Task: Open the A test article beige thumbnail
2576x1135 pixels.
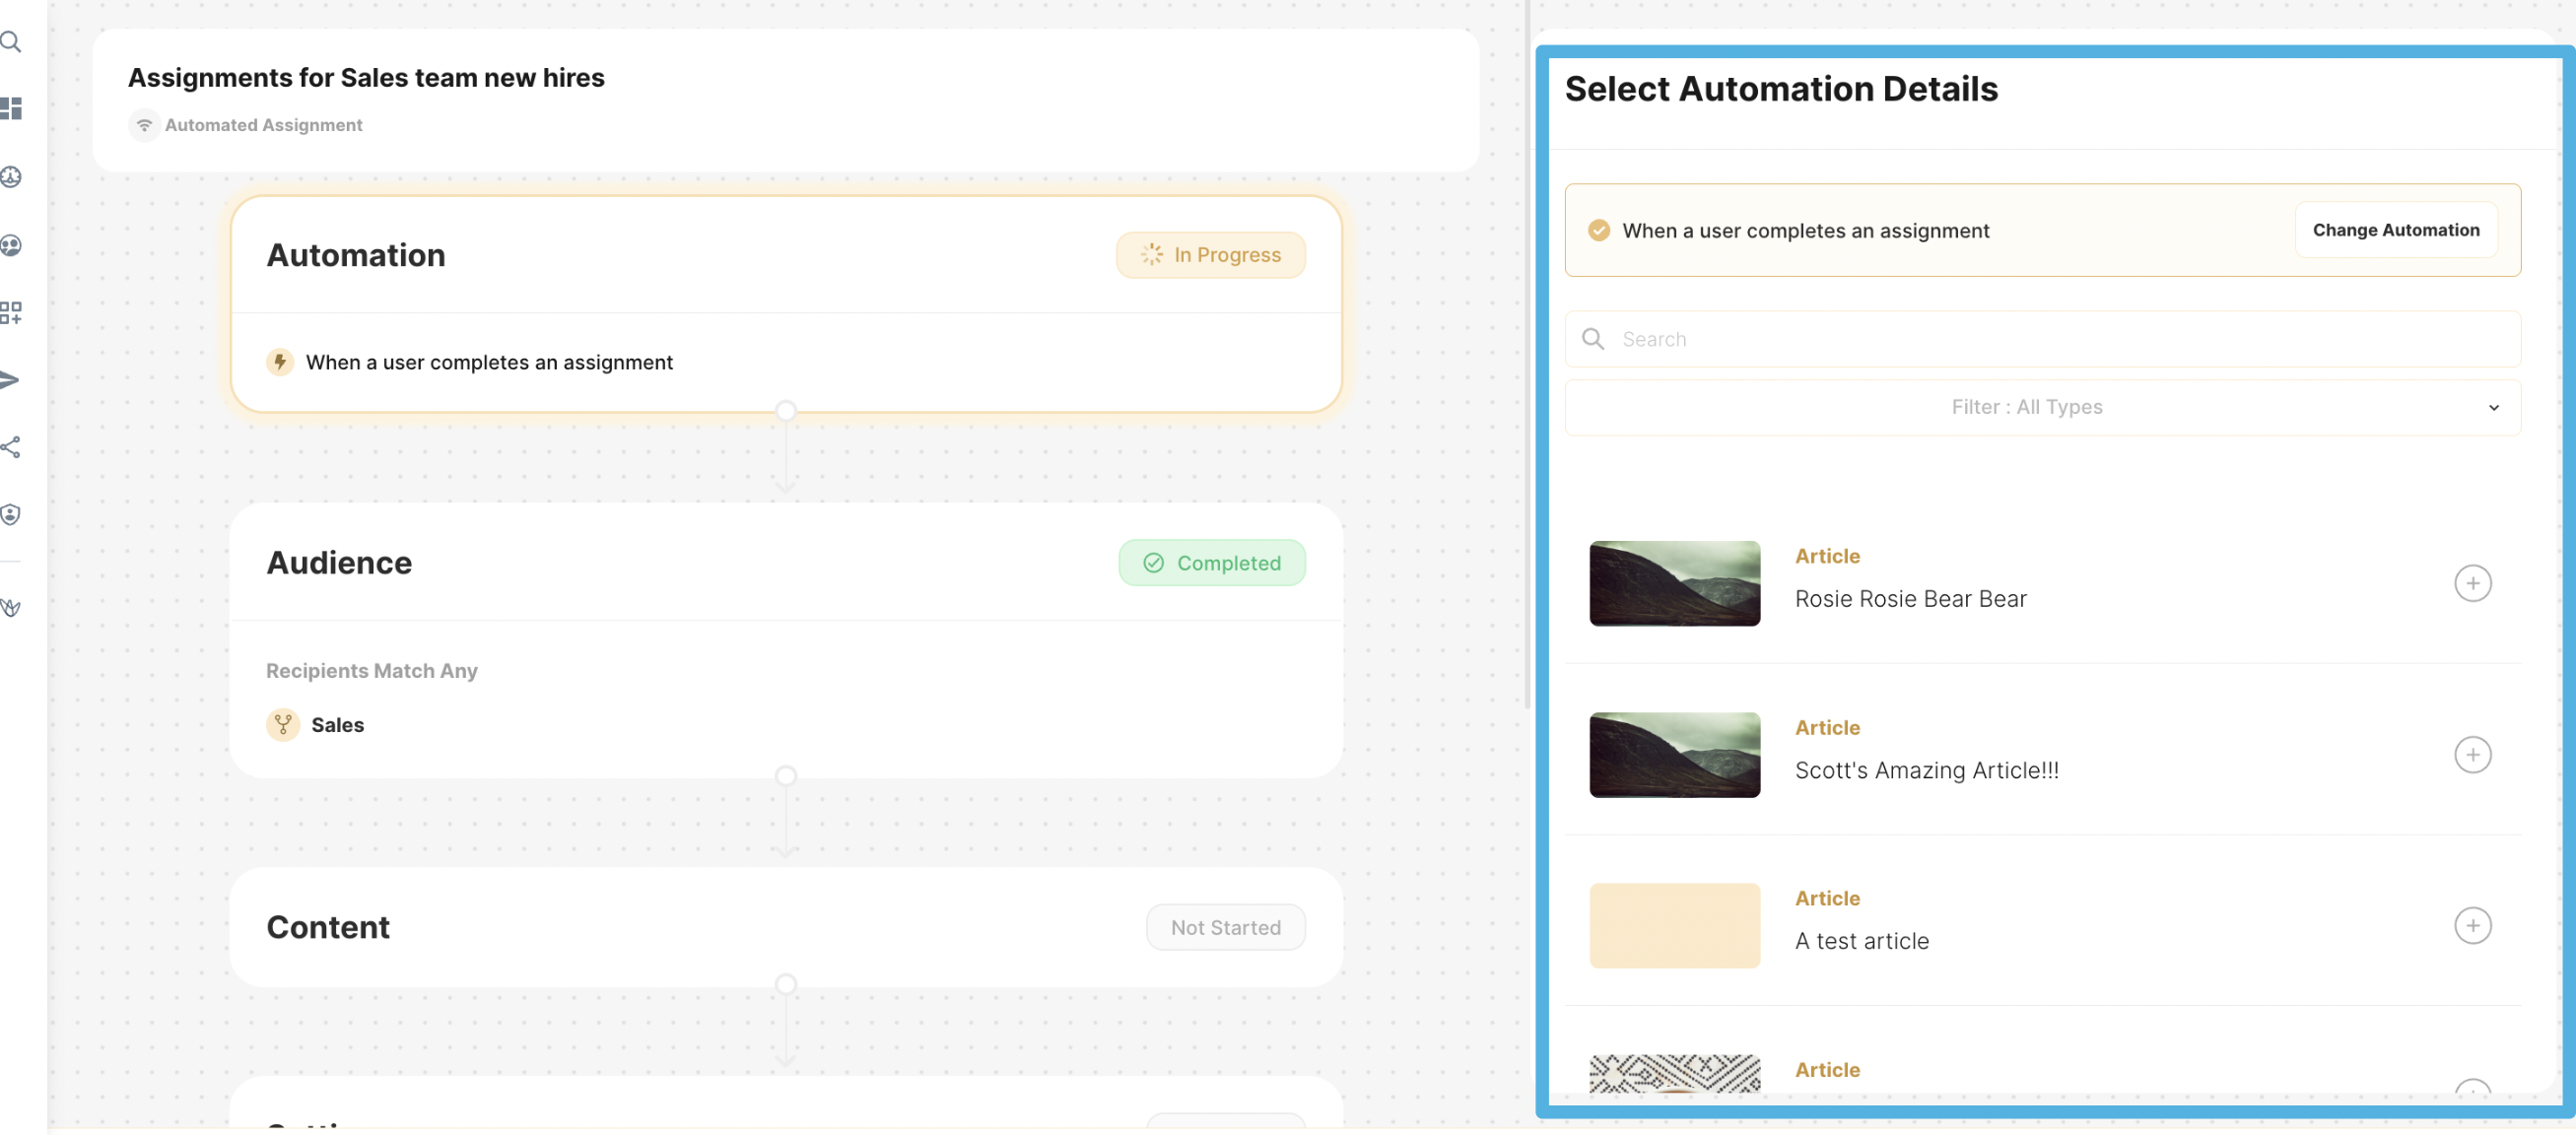Action: [x=1674, y=925]
